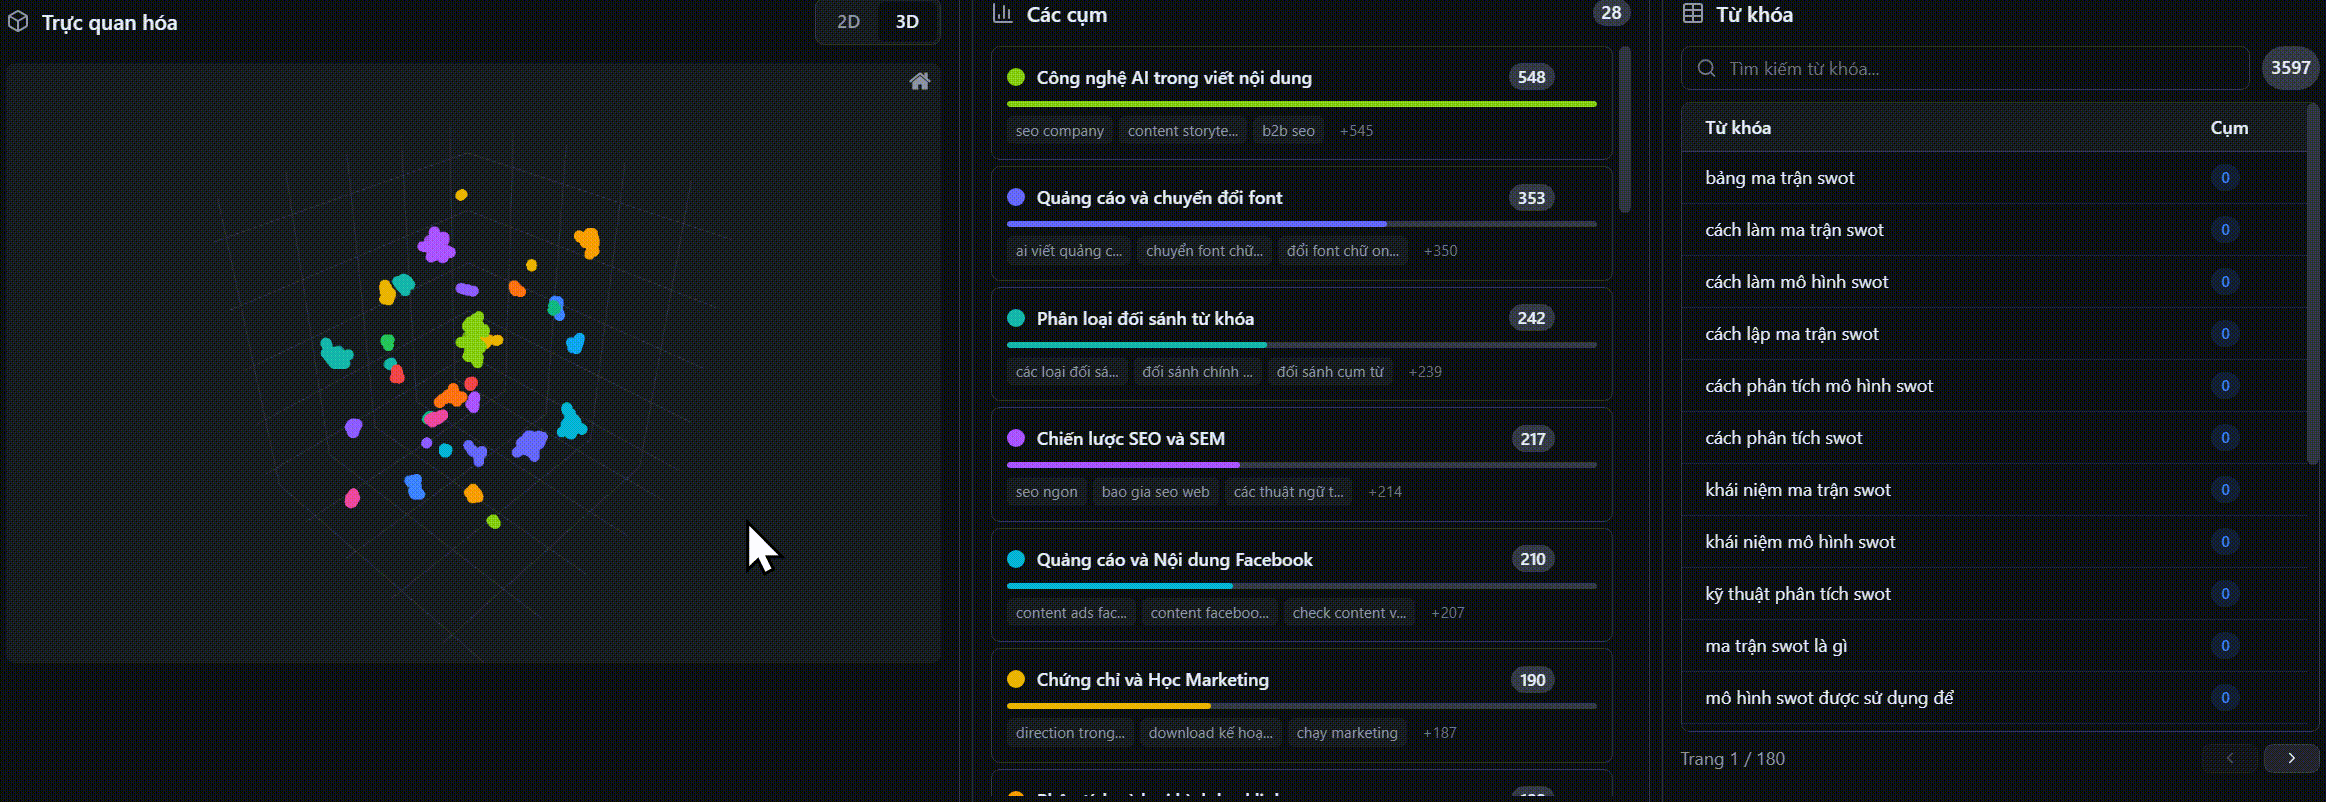2326x802 pixels.
Task: Click the bar chart icon beside Các cụm
Action: [1002, 14]
